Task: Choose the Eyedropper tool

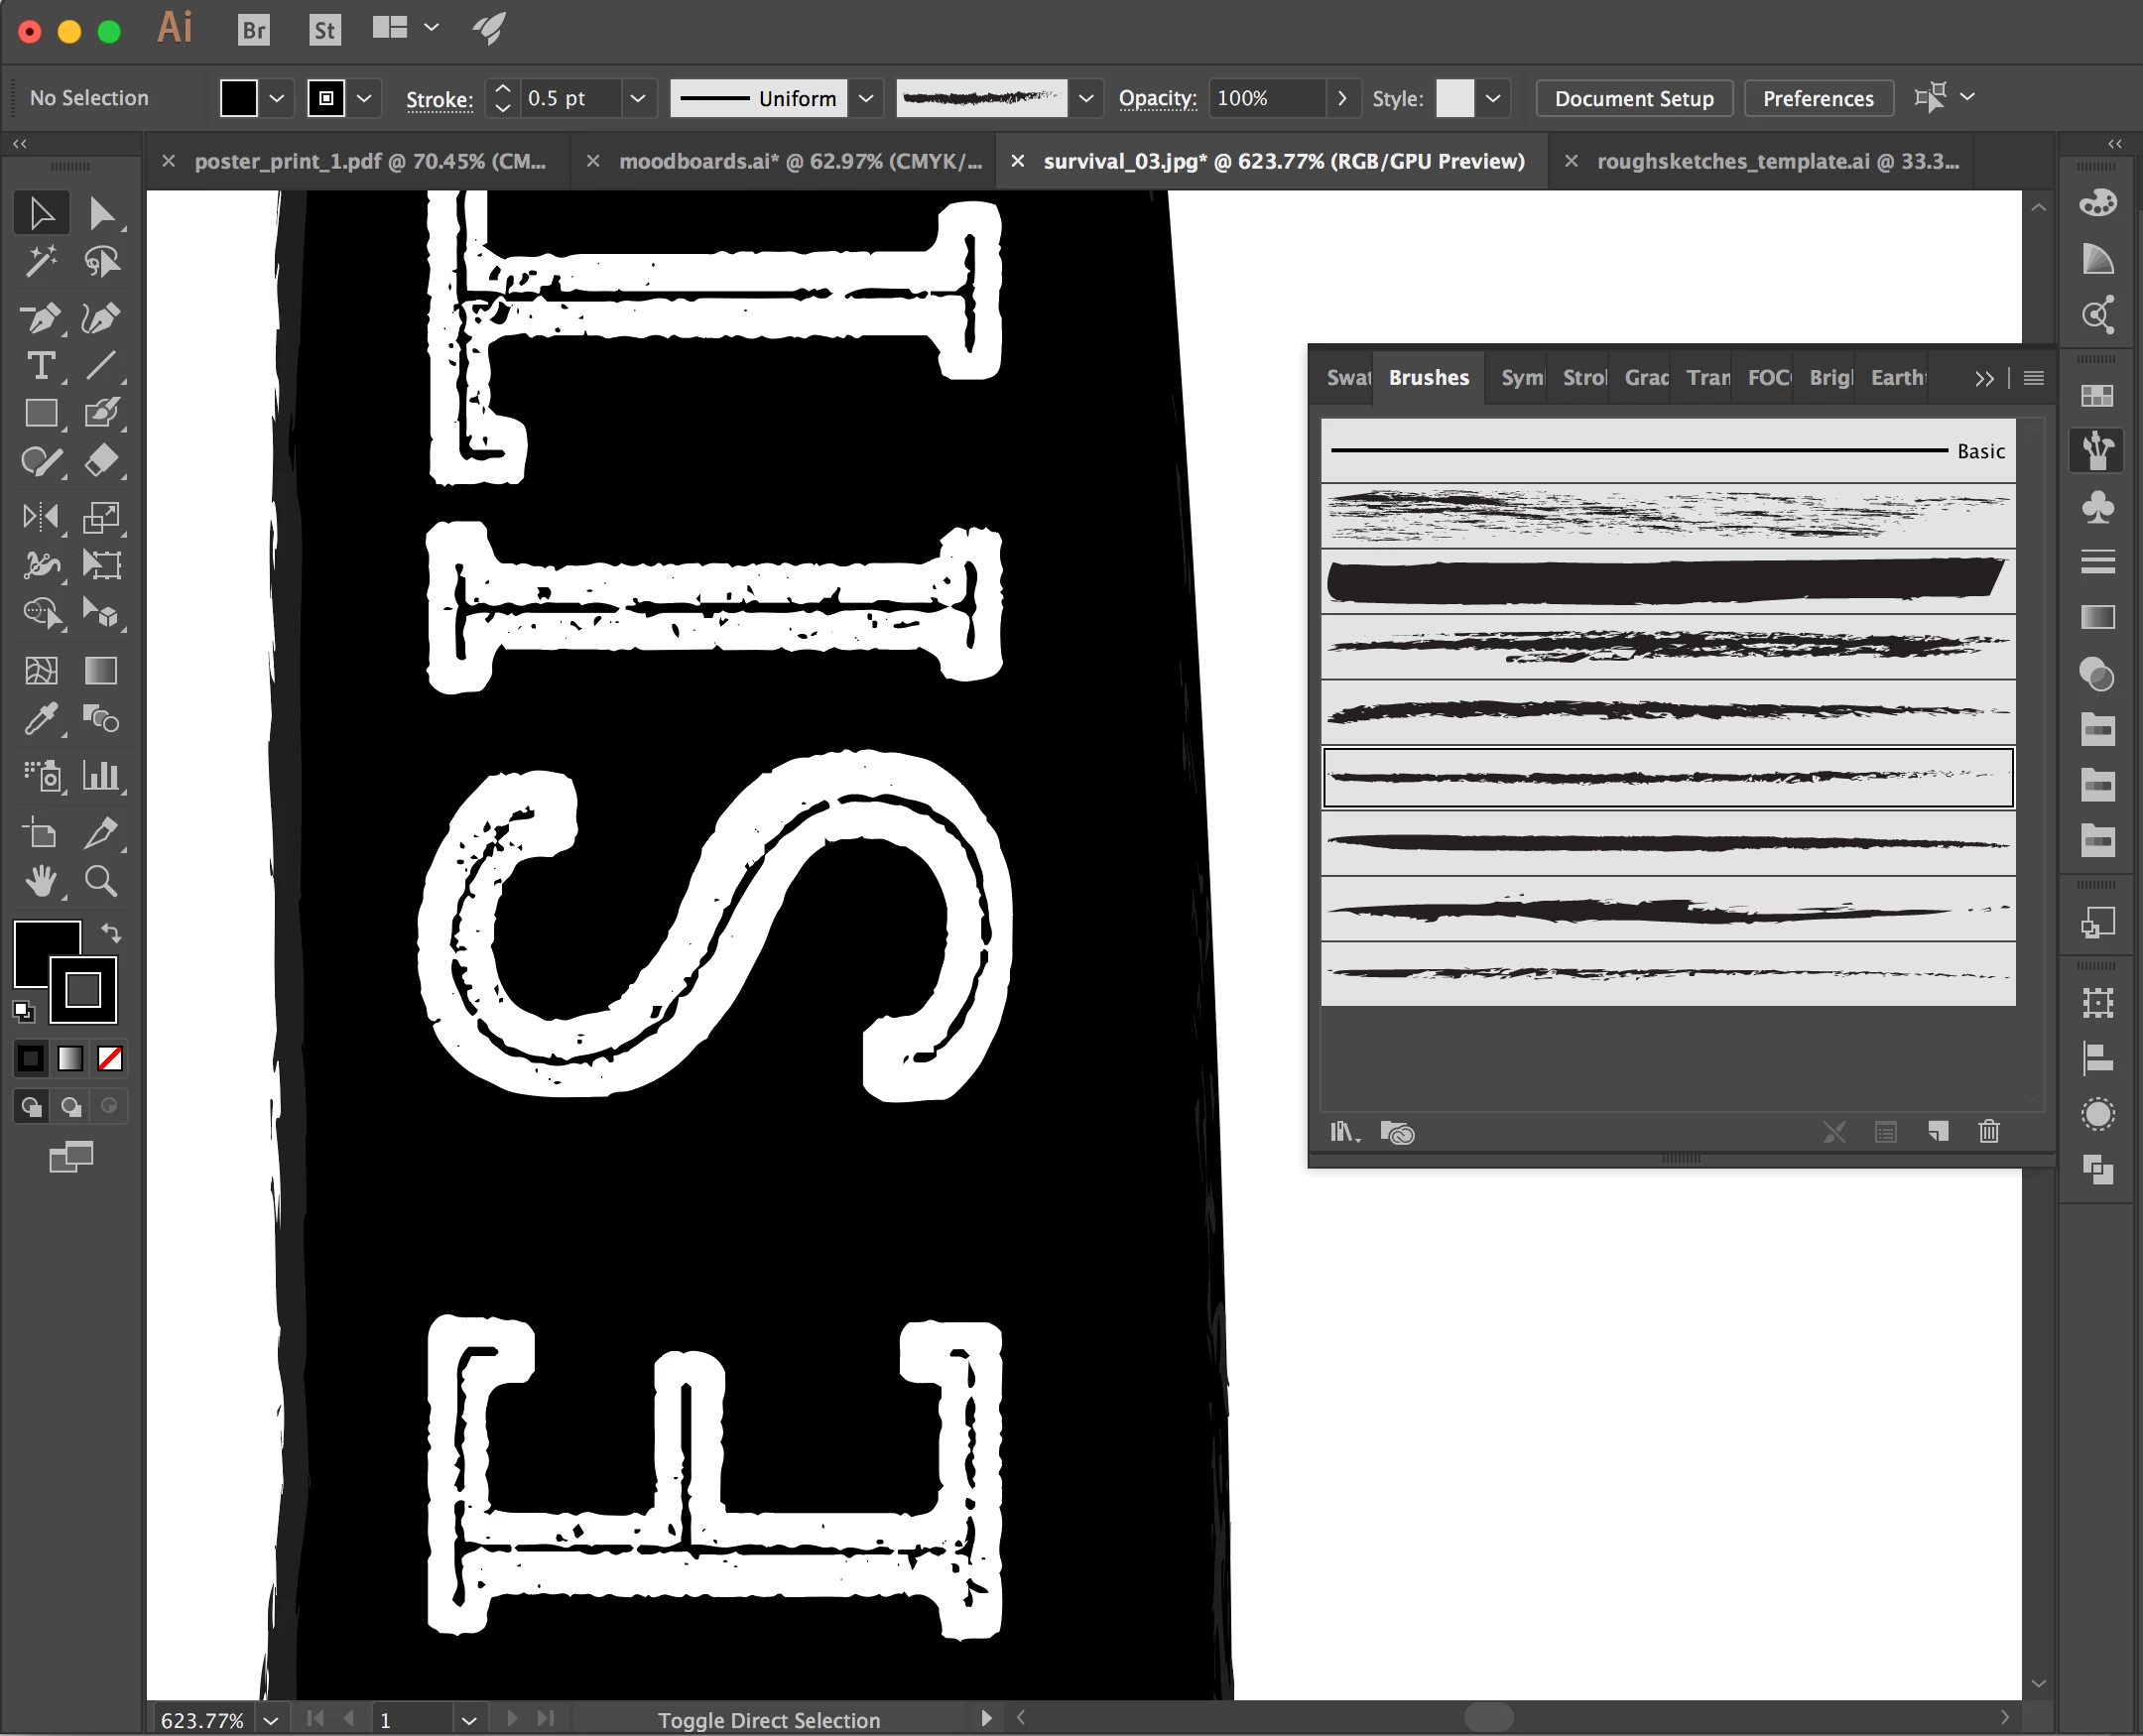Action: click(x=40, y=719)
